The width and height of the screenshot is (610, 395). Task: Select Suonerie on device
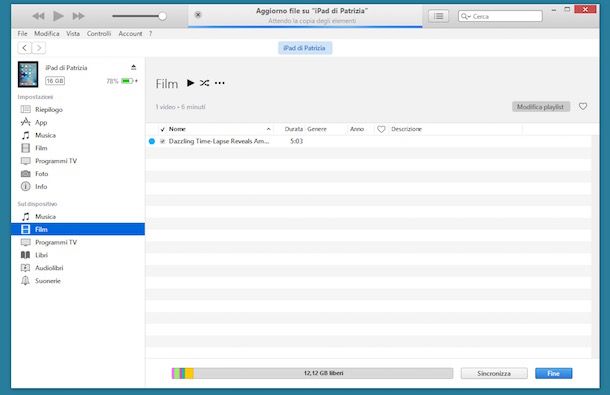(x=47, y=281)
